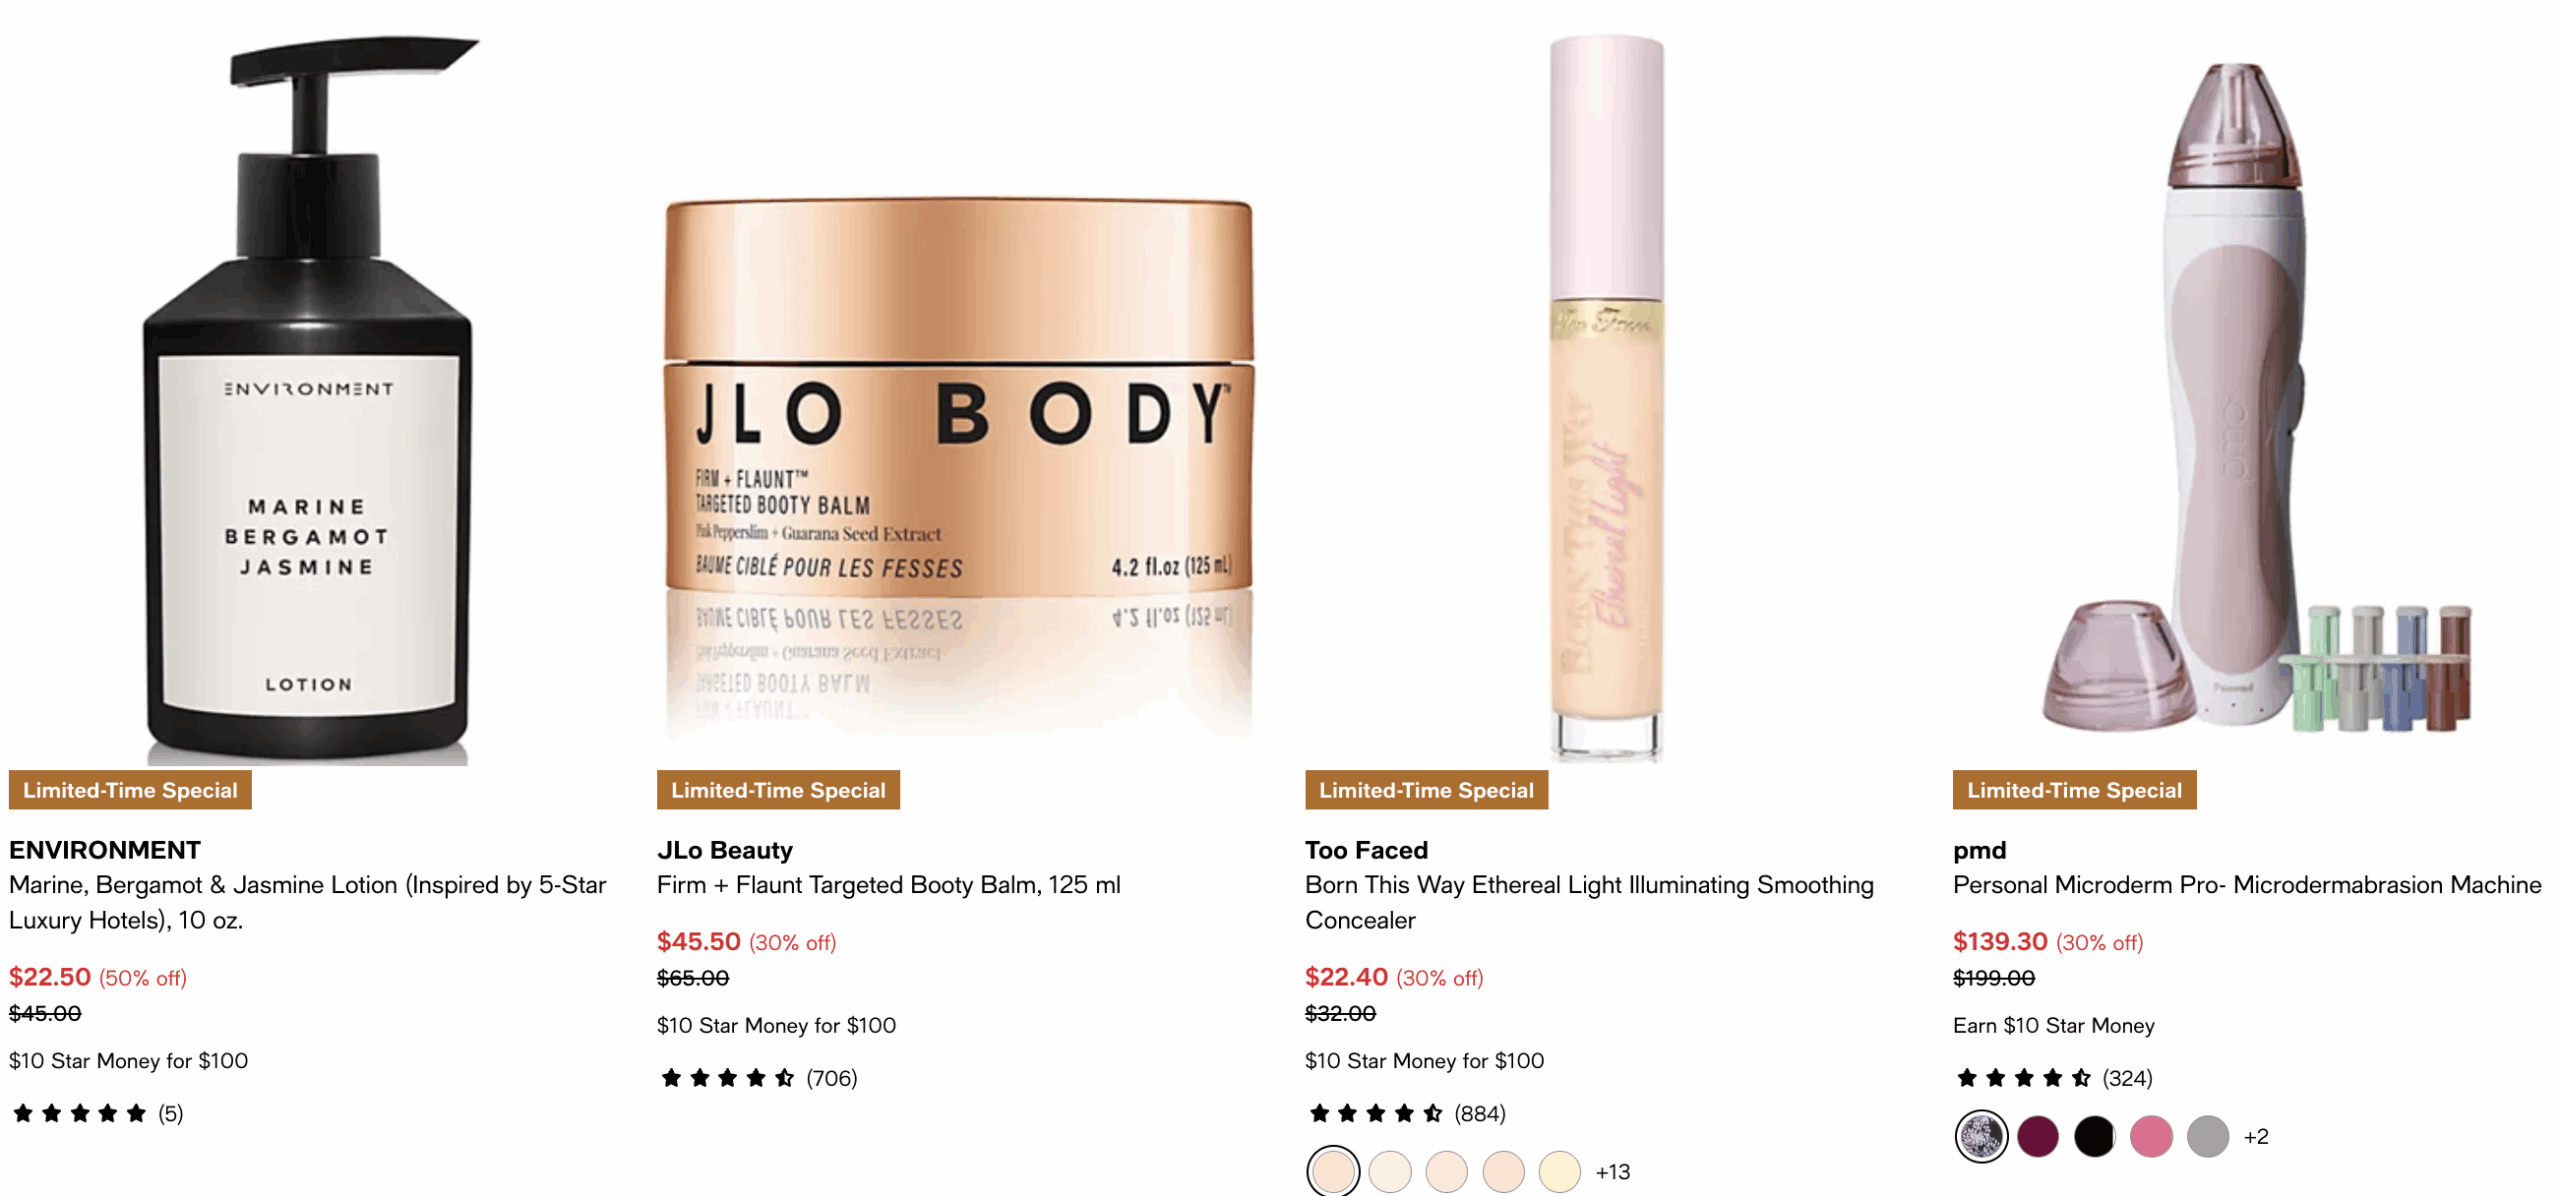Open the pmd microderm device image
Image resolution: width=2560 pixels, height=1196 pixels.
pyautogui.click(x=2254, y=398)
